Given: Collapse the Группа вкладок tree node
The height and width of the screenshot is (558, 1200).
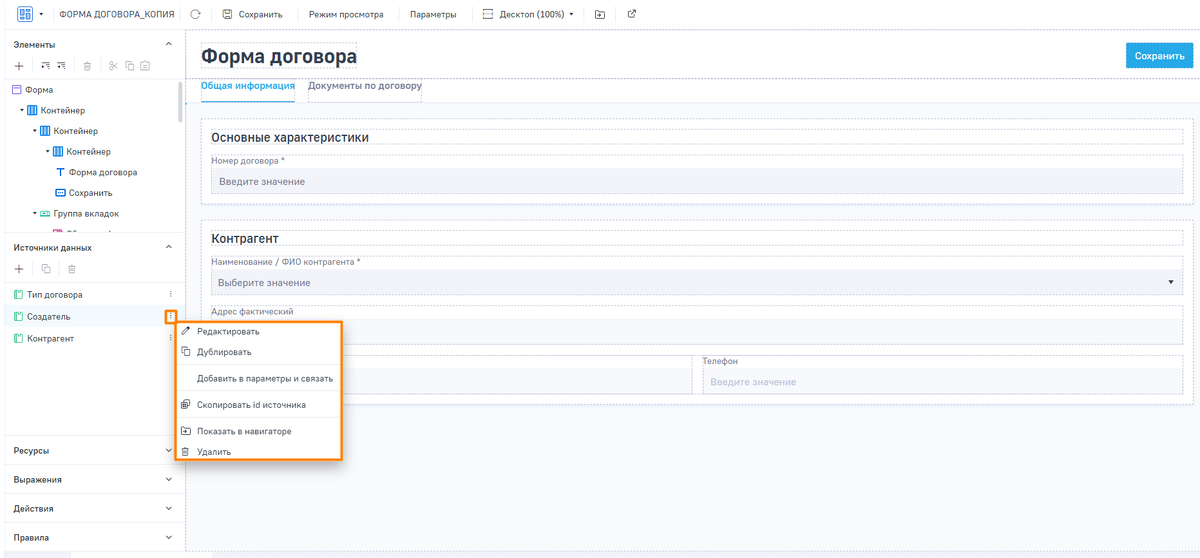Looking at the screenshot, I should (x=35, y=214).
